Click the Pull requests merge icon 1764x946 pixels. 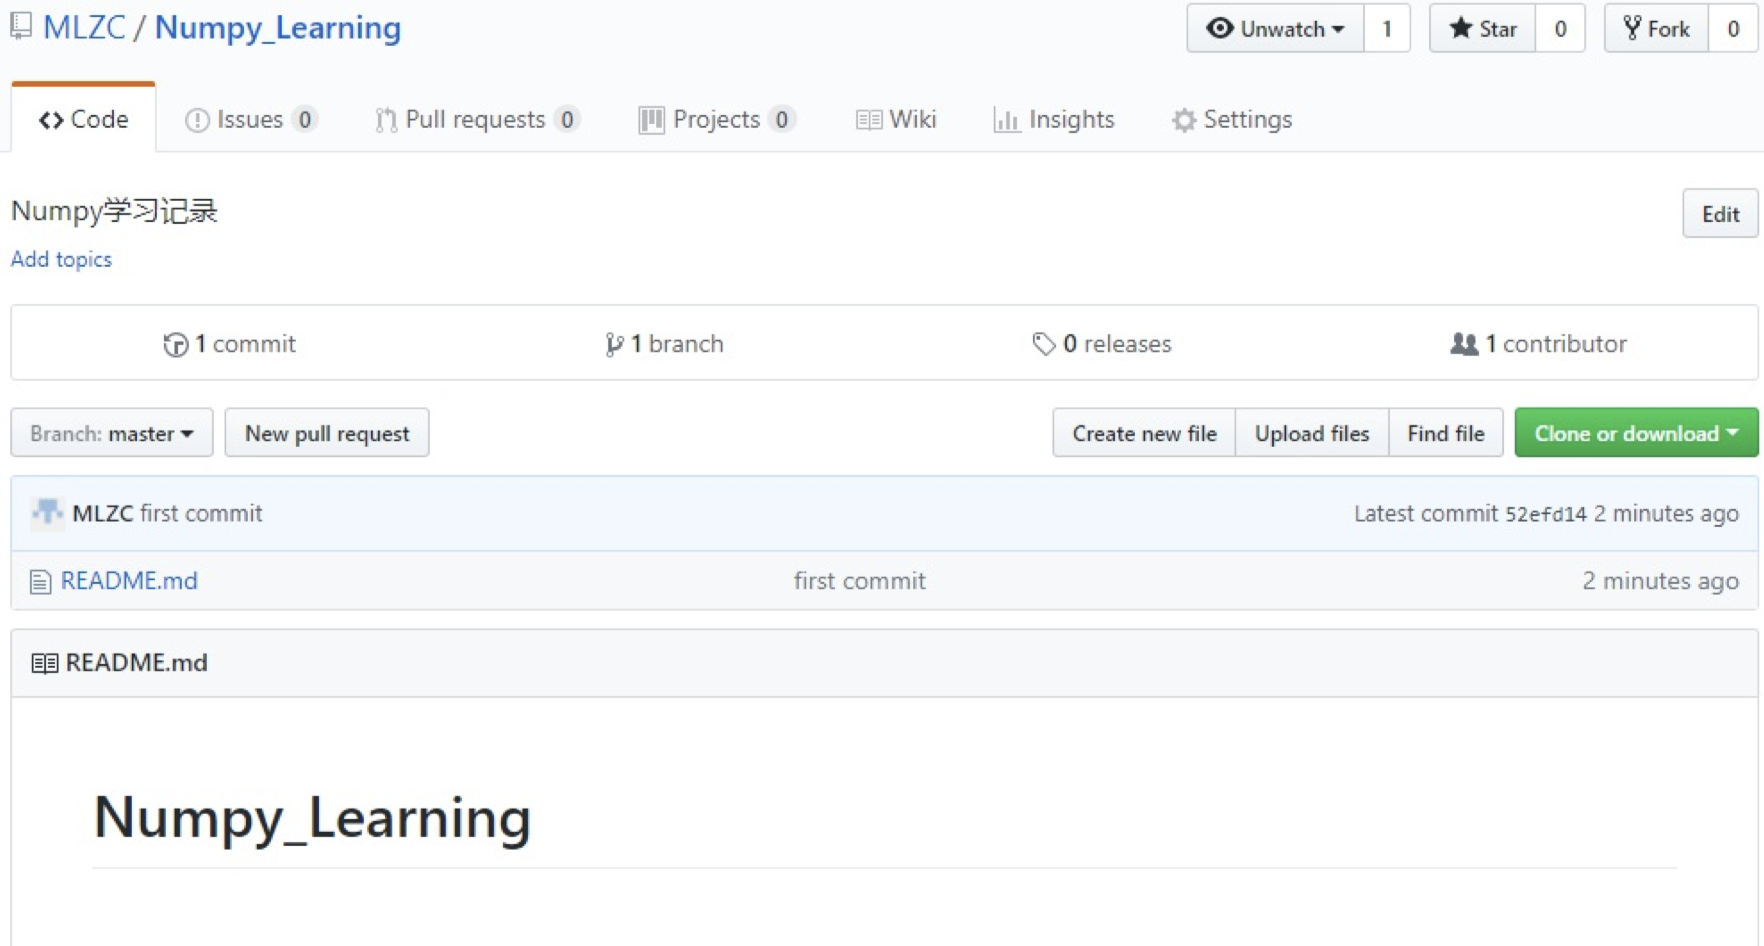point(386,120)
